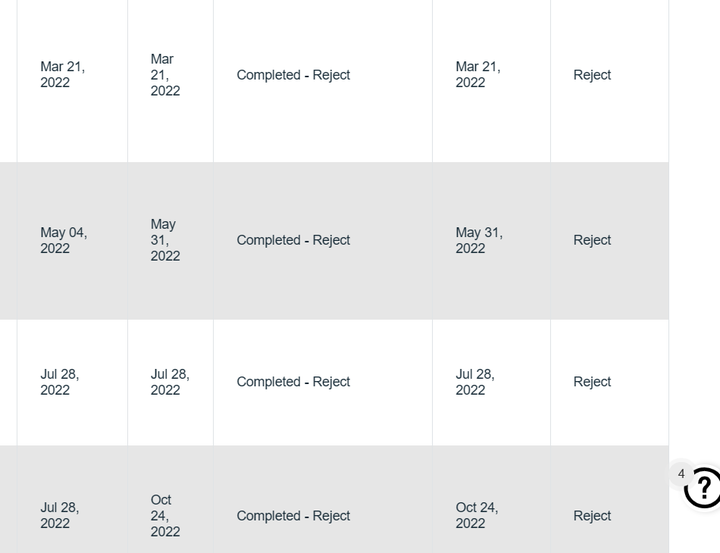Click the notification badge showing 4

681,474
